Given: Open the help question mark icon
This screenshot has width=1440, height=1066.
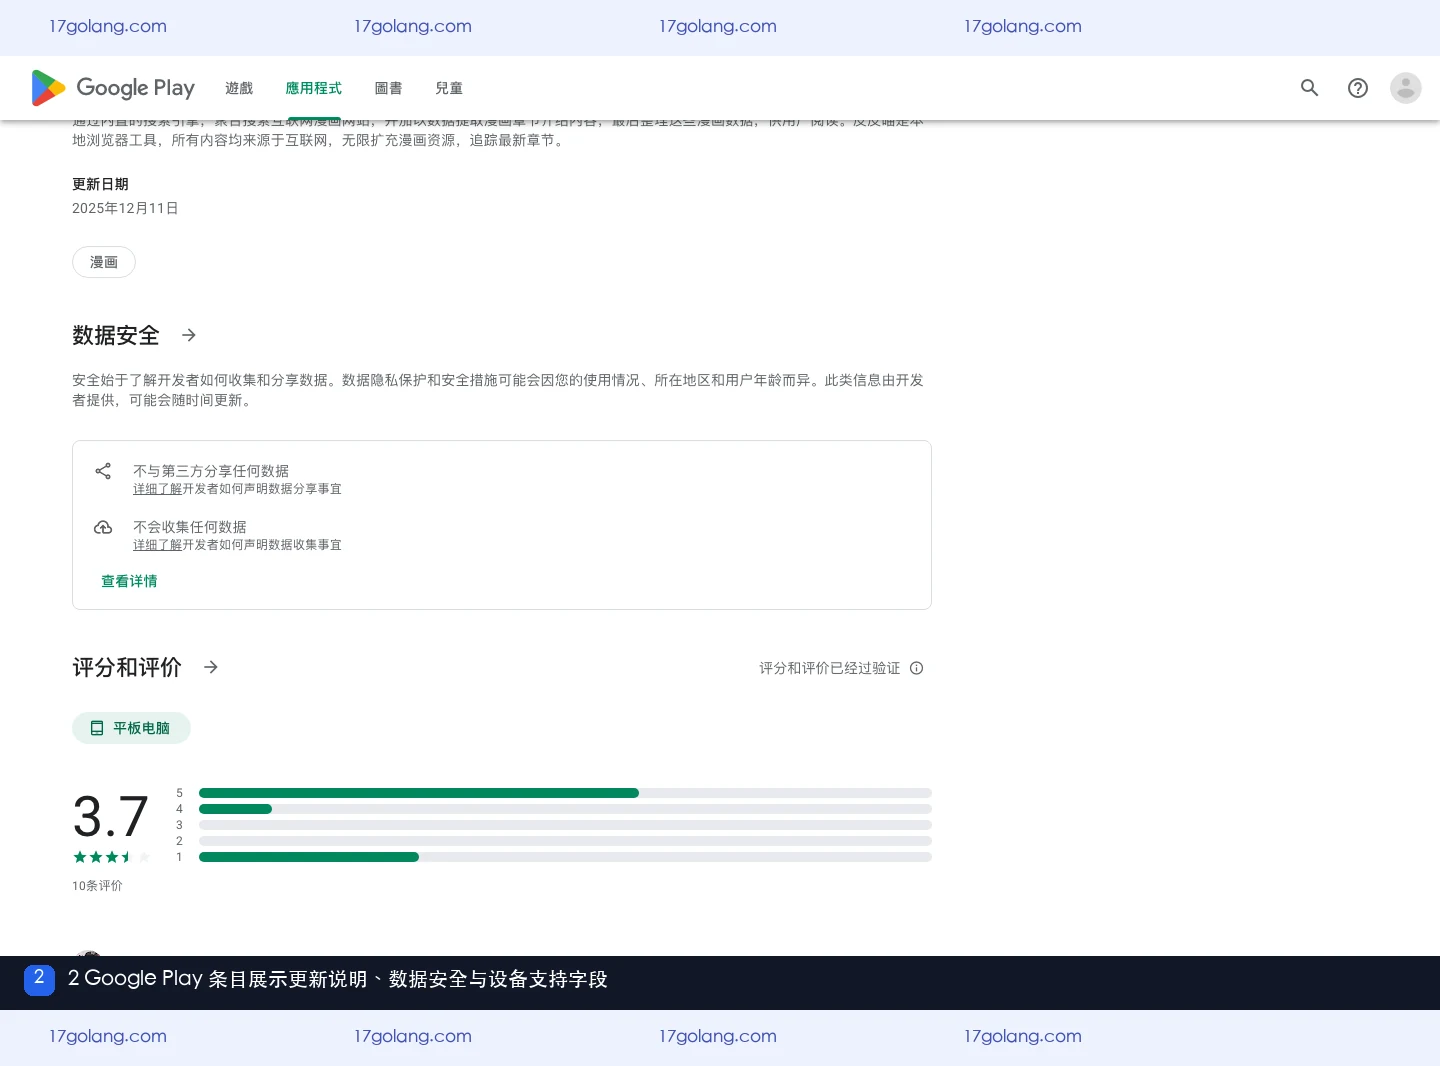Looking at the screenshot, I should pyautogui.click(x=1358, y=88).
